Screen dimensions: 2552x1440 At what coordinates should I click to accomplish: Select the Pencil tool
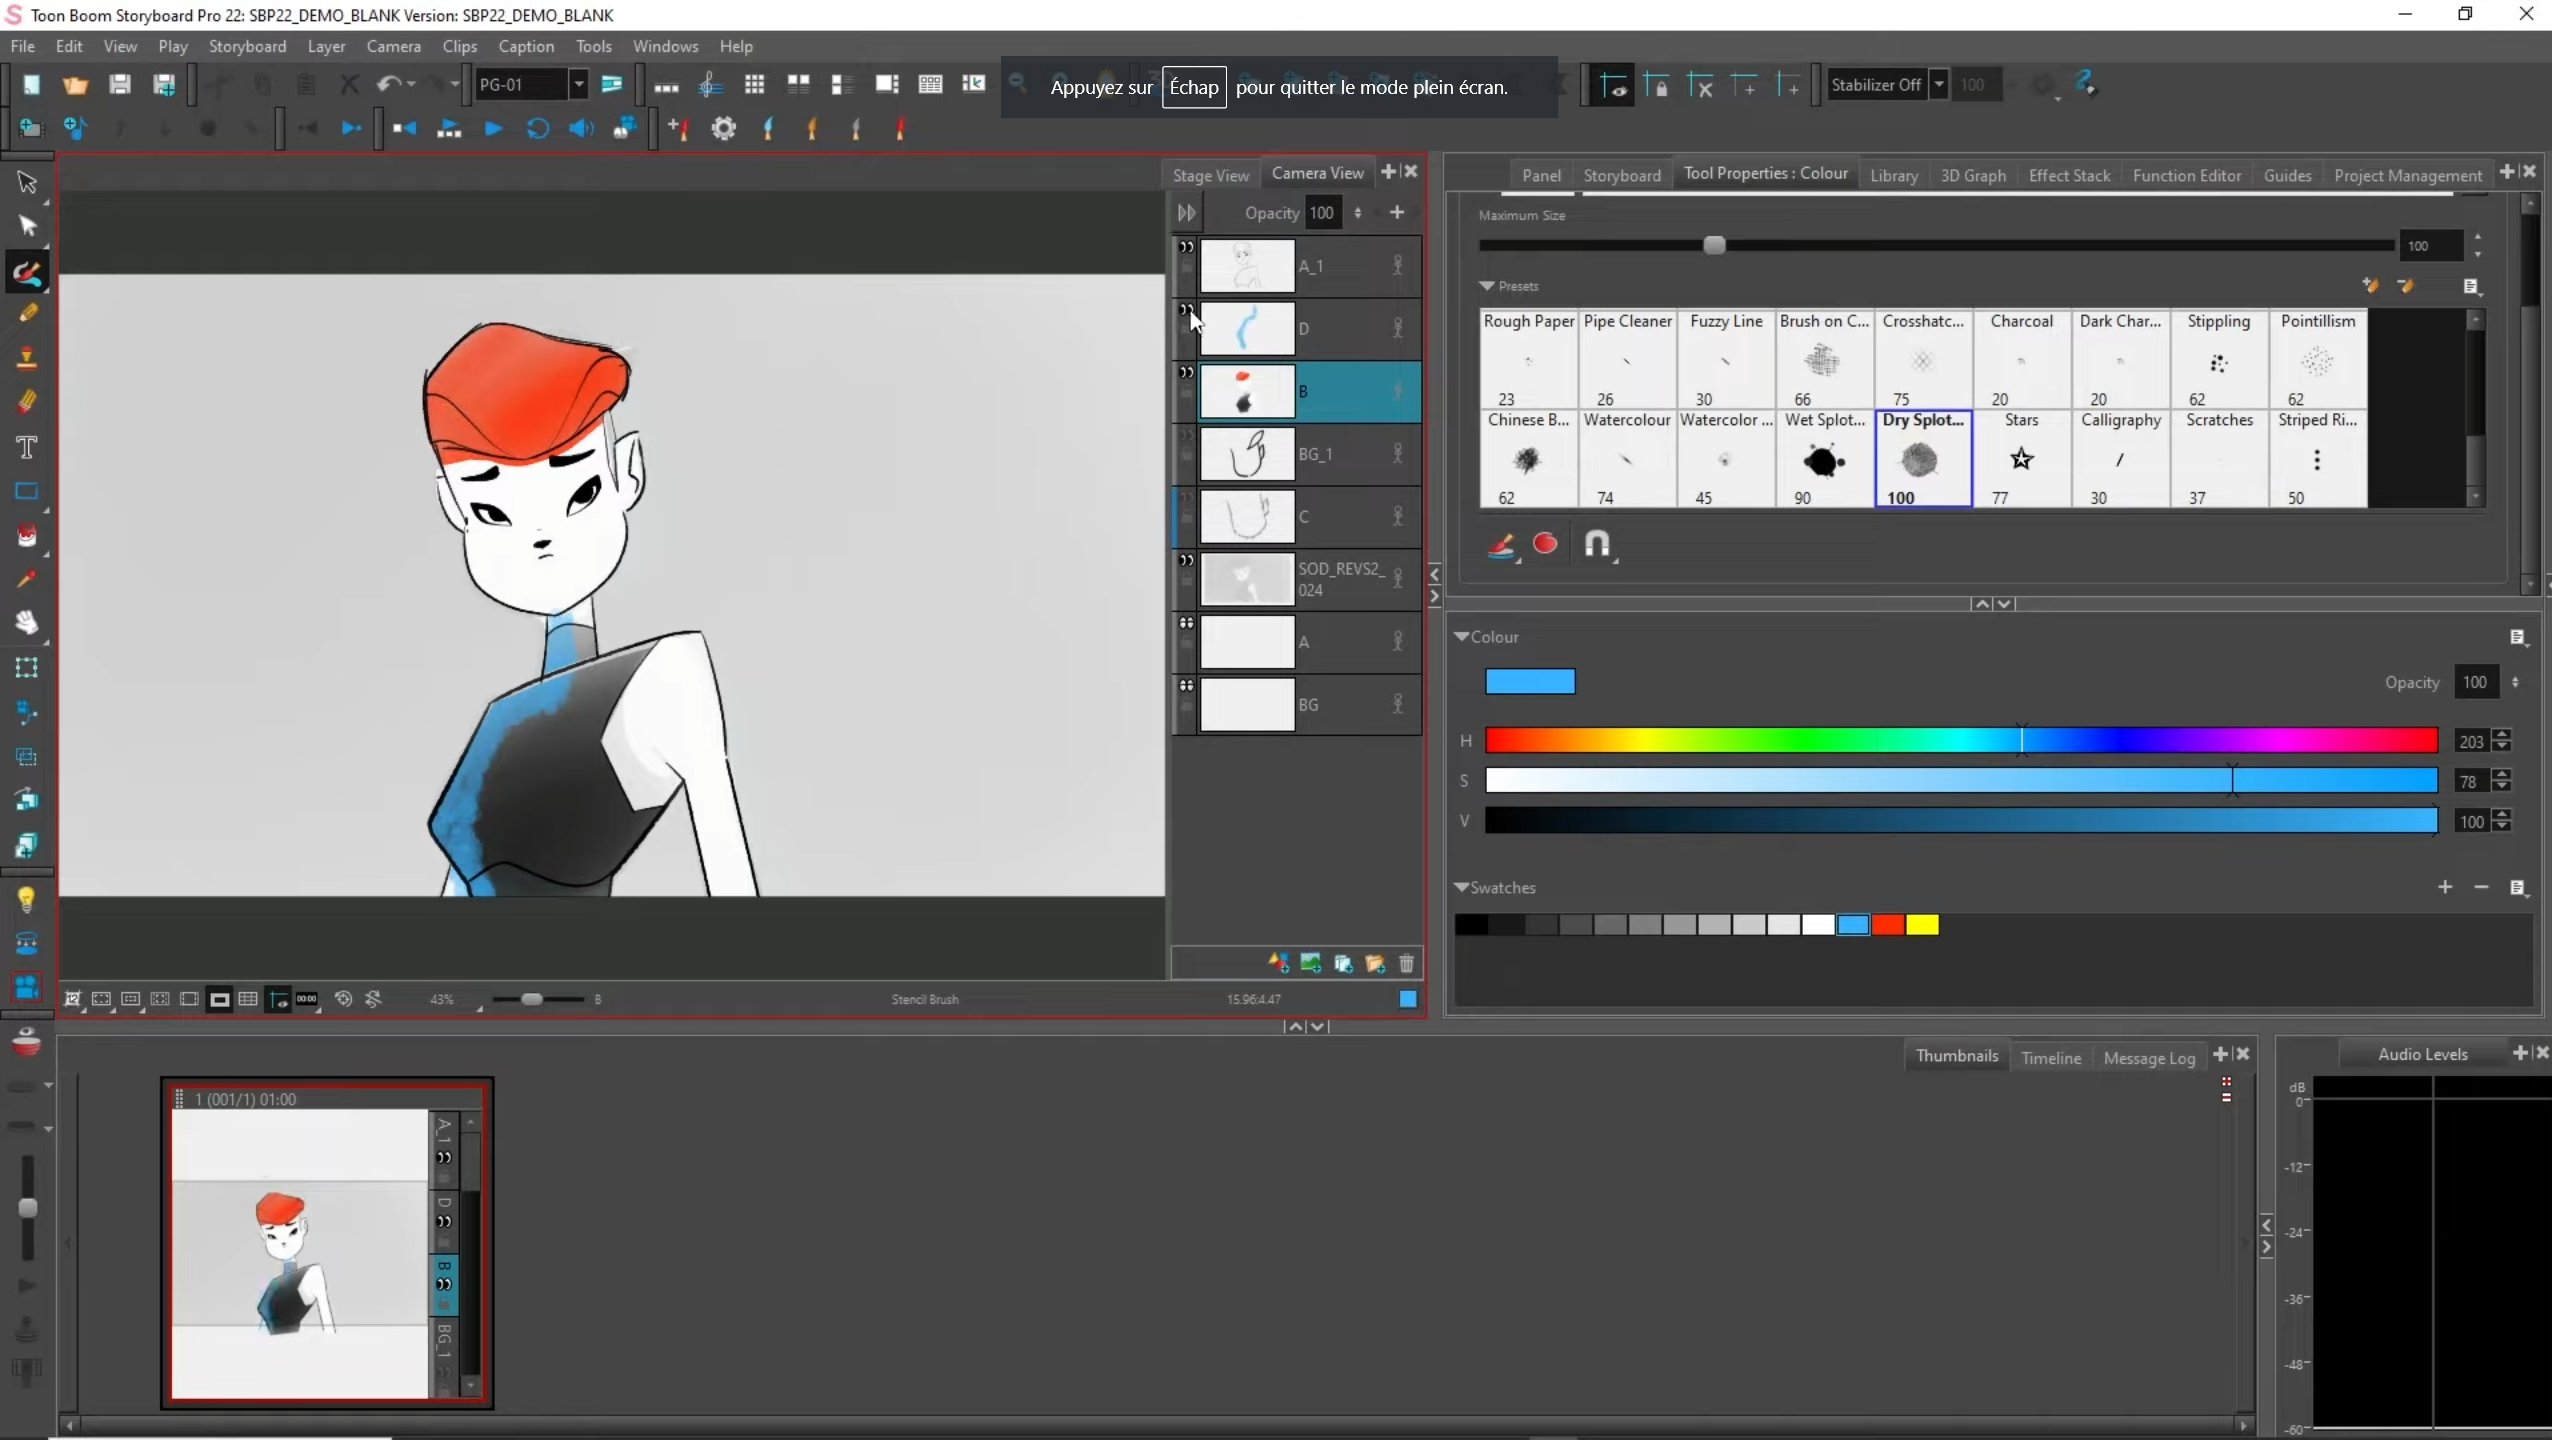pyautogui.click(x=27, y=314)
